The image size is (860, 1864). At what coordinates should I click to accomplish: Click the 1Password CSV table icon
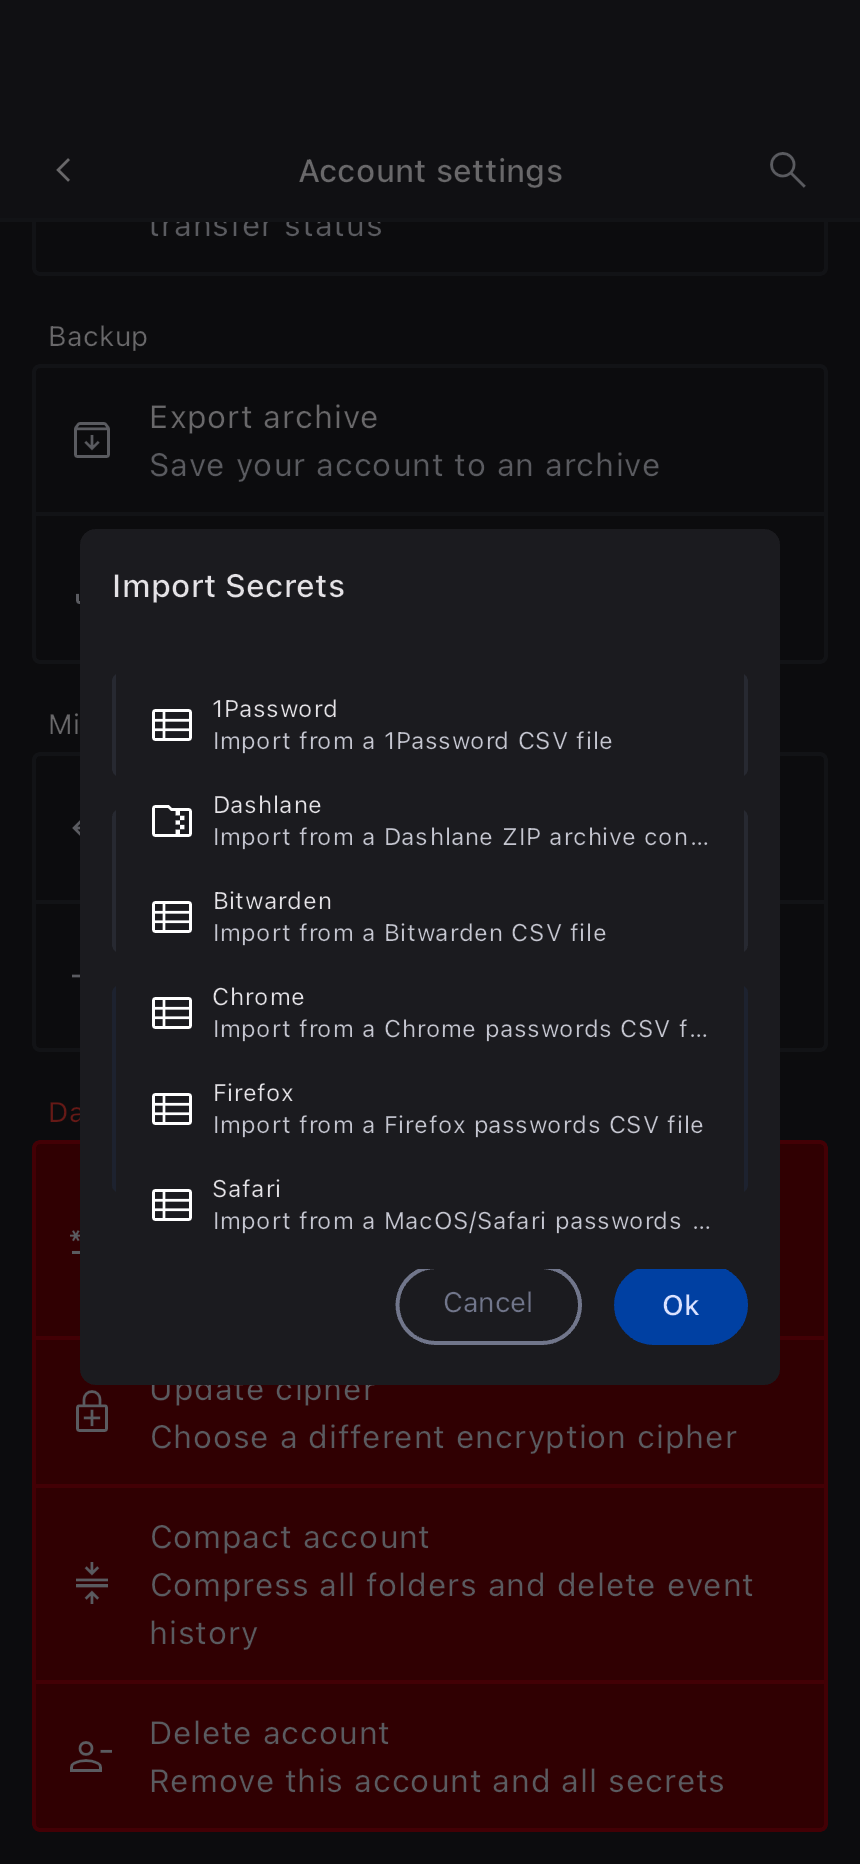[172, 725]
